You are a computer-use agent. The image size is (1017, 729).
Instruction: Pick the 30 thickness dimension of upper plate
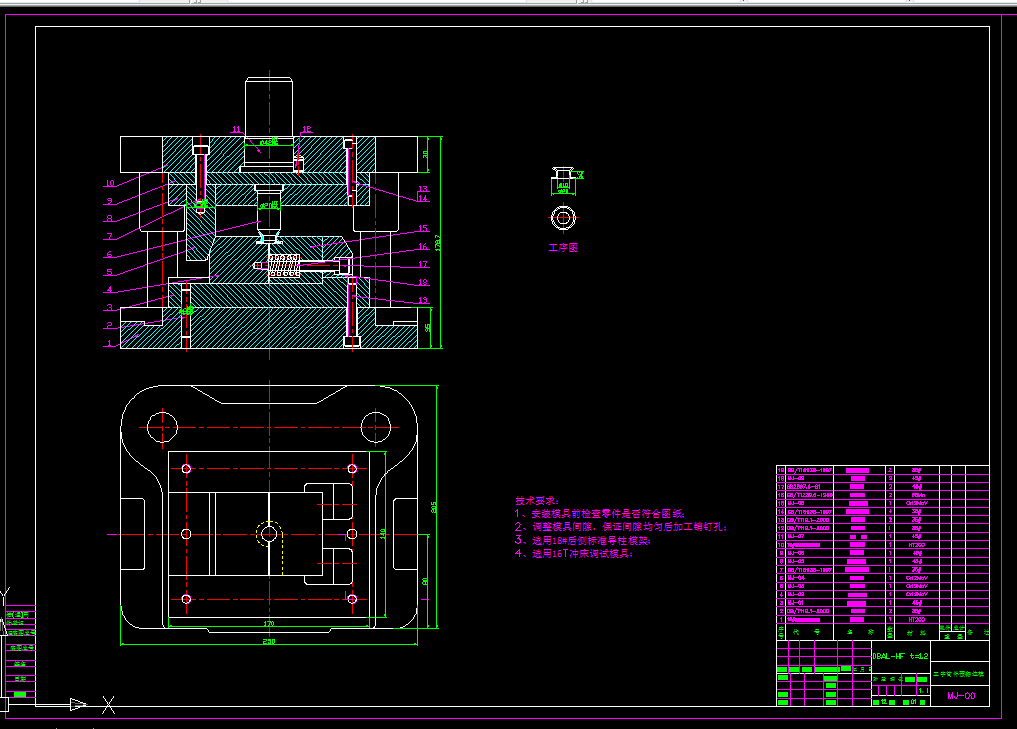tap(425, 154)
